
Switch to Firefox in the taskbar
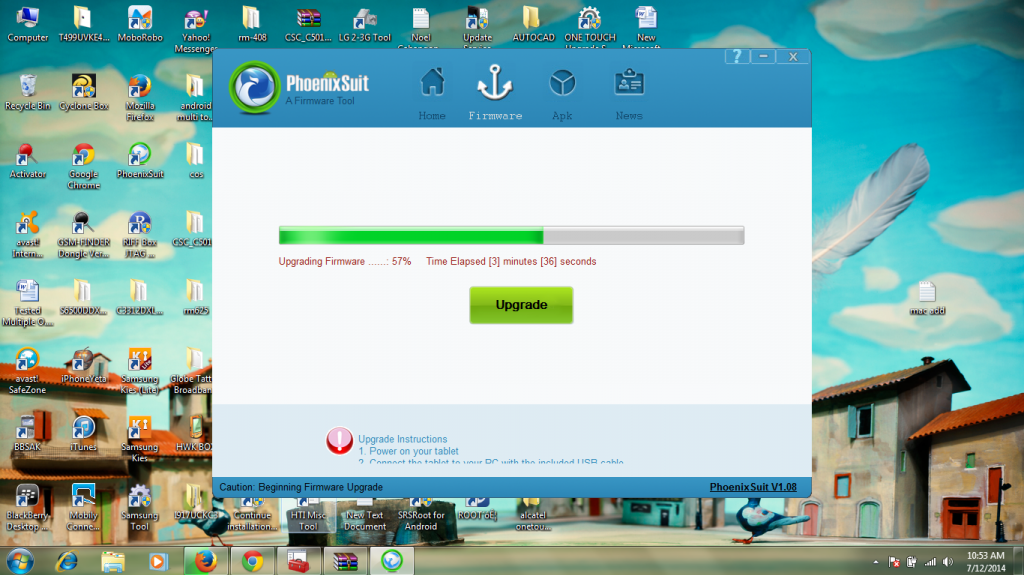coord(205,560)
